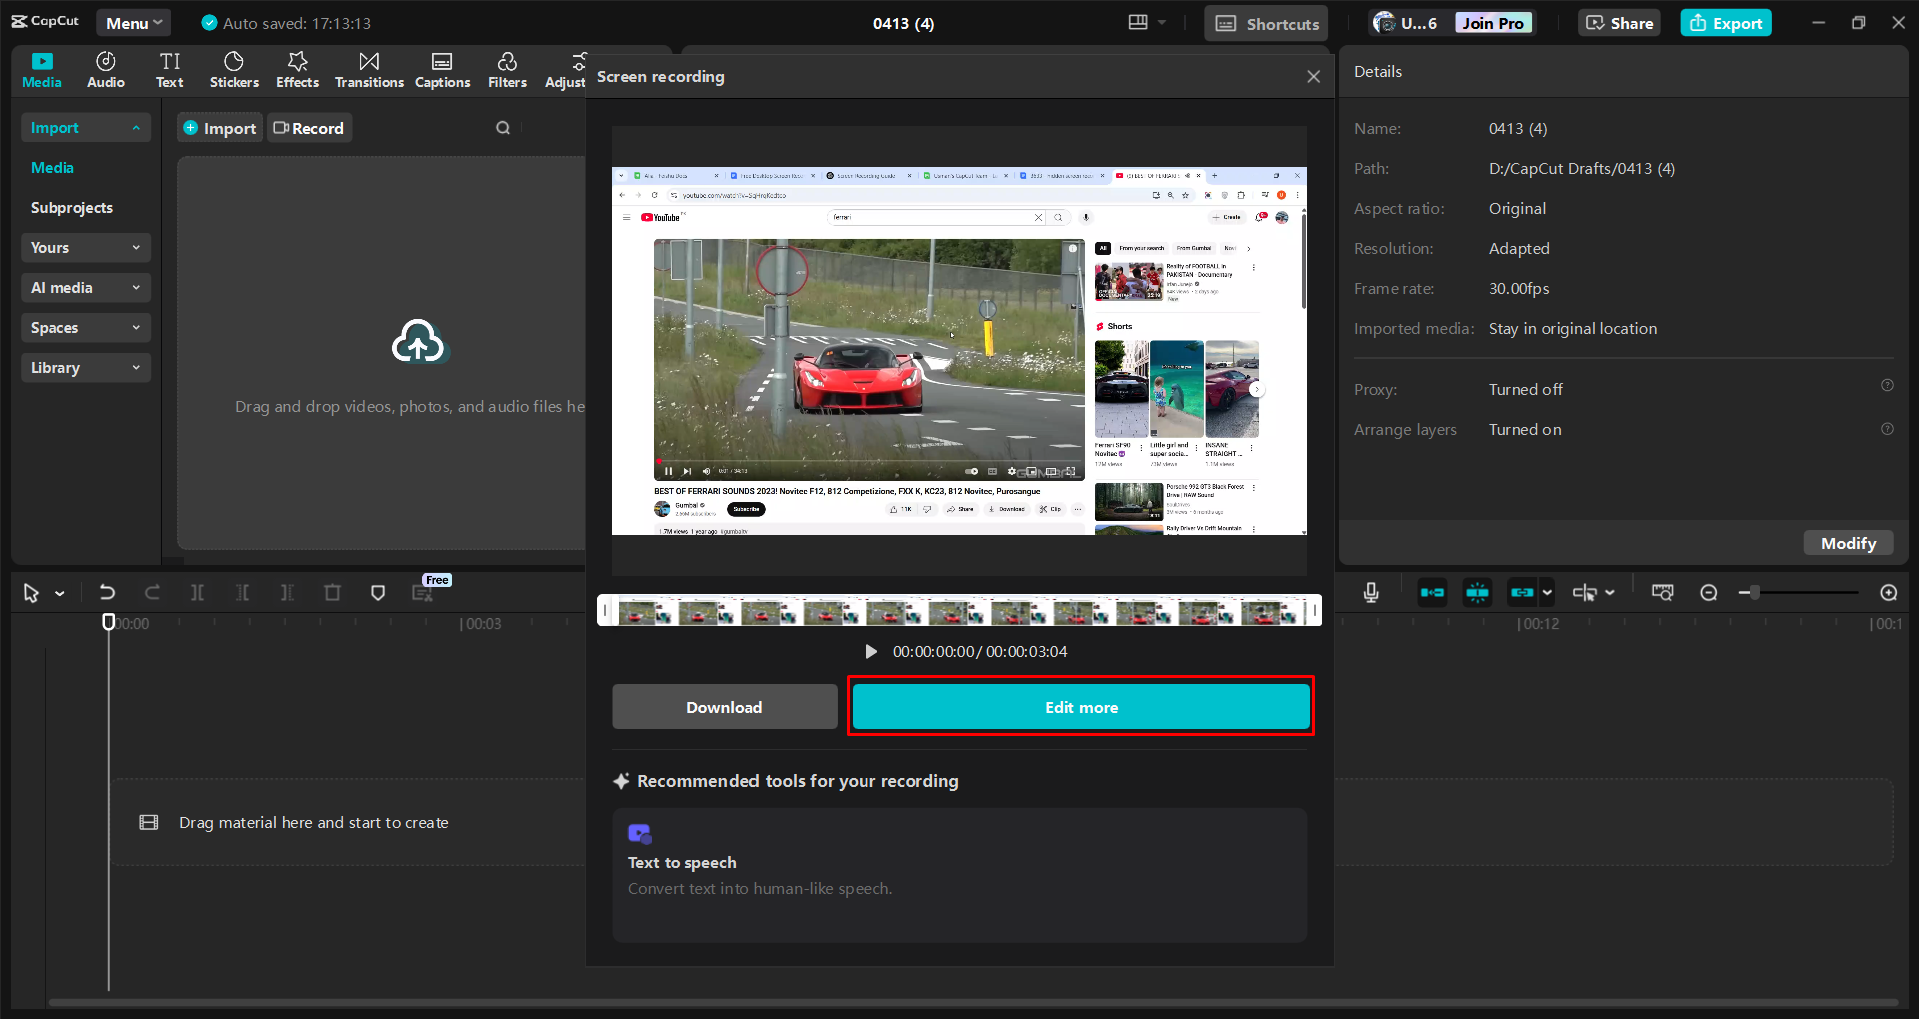Undo the last action
The height and width of the screenshot is (1019, 1919).
coord(108,592)
